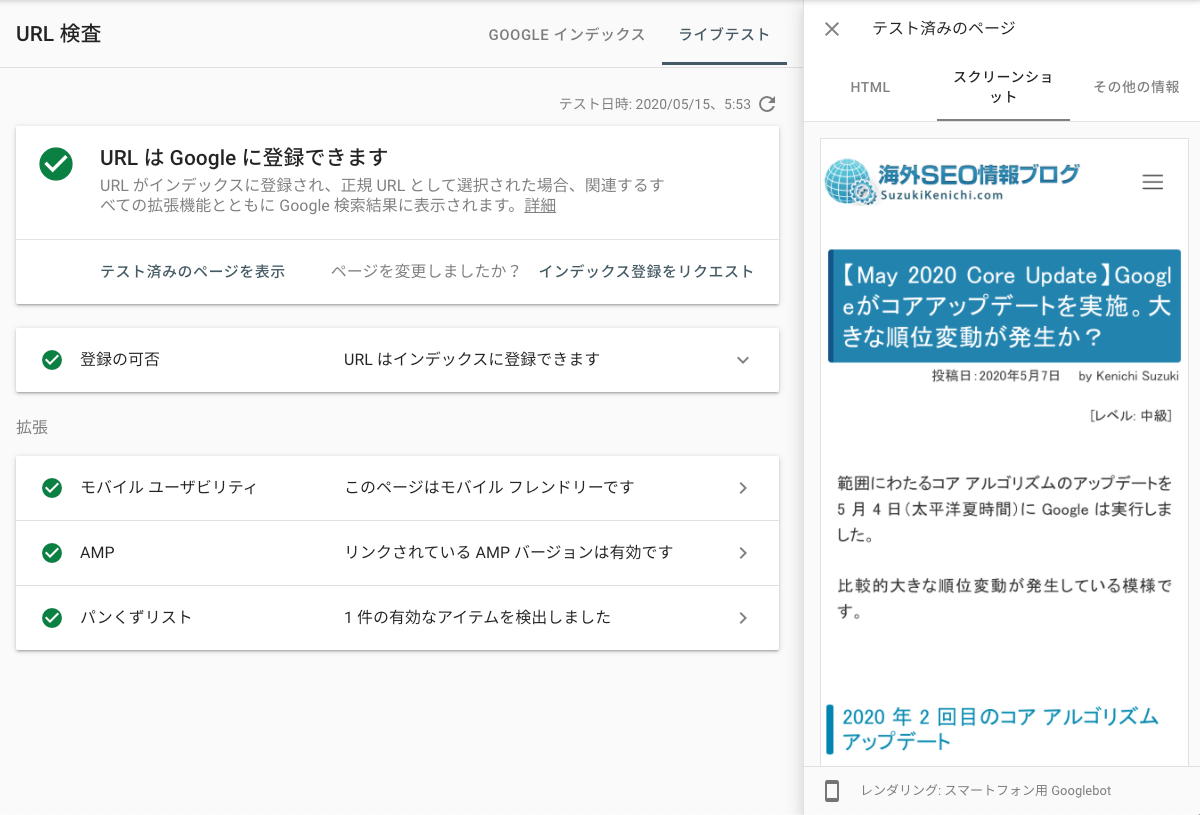
Task: Open the 詳細 link
Action: tap(540, 206)
